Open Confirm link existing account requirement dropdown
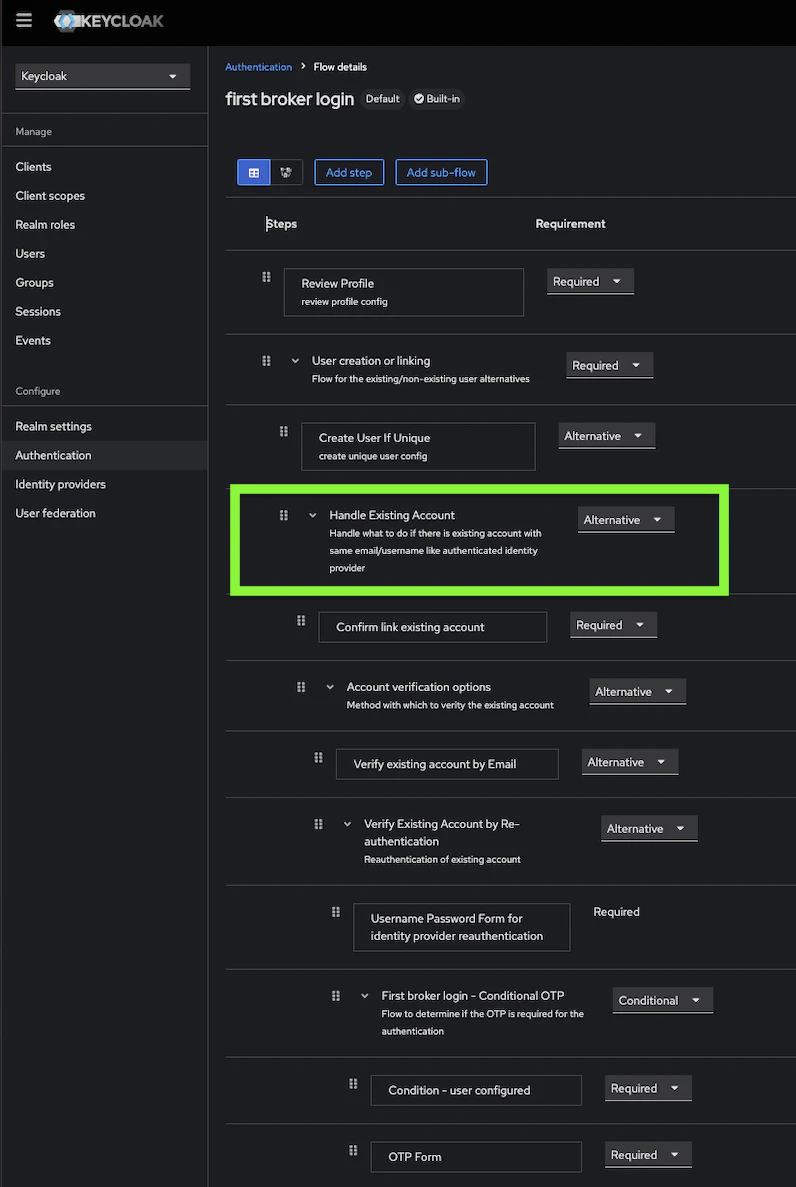796x1187 pixels. [x=613, y=625]
